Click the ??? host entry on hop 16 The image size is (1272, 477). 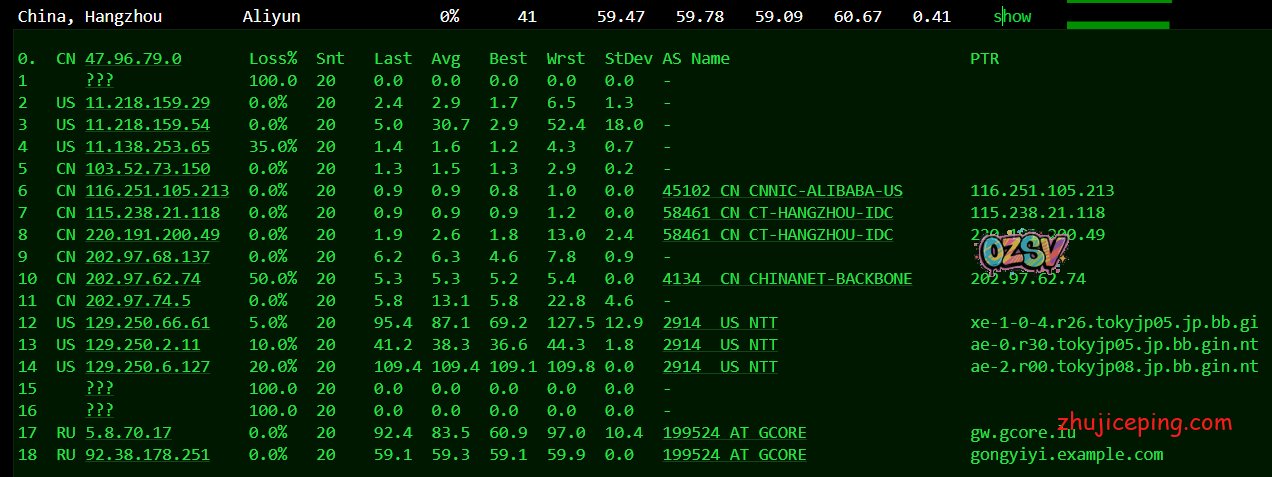click(x=99, y=411)
